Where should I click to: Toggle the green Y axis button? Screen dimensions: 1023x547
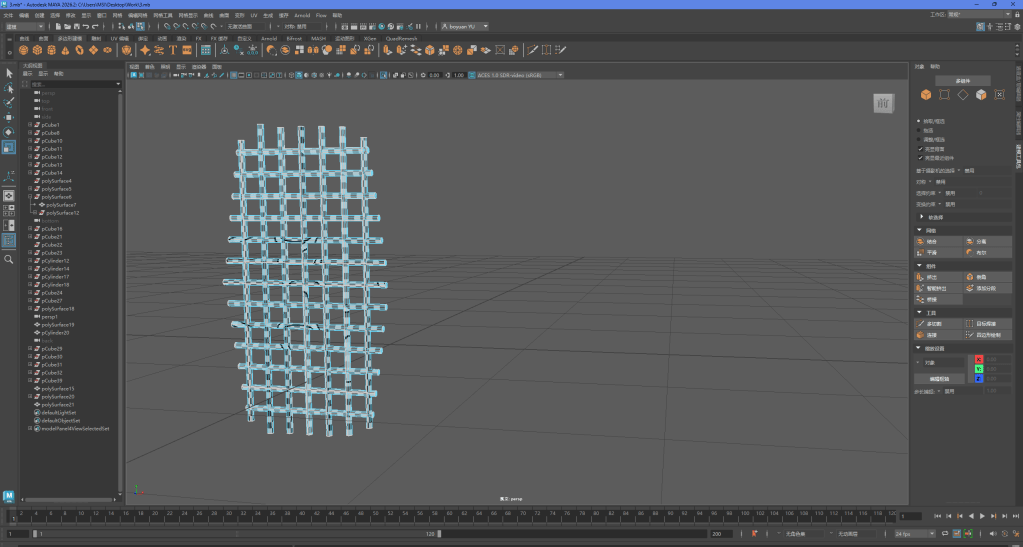pyautogui.click(x=979, y=369)
